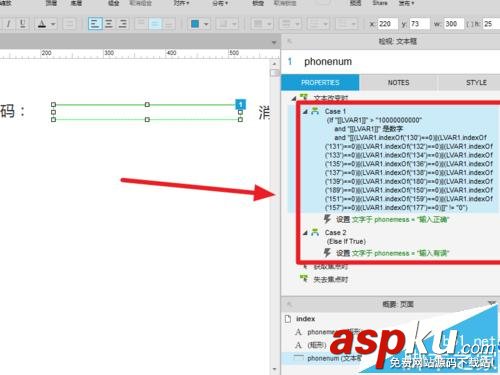Click the footnote number 1 in inspector
The height and width of the screenshot is (375, 500).
click(x=290, y=62)
